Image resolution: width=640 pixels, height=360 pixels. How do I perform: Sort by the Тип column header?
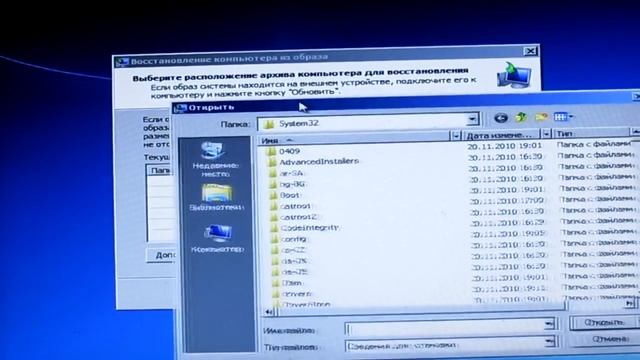[591, 133]
